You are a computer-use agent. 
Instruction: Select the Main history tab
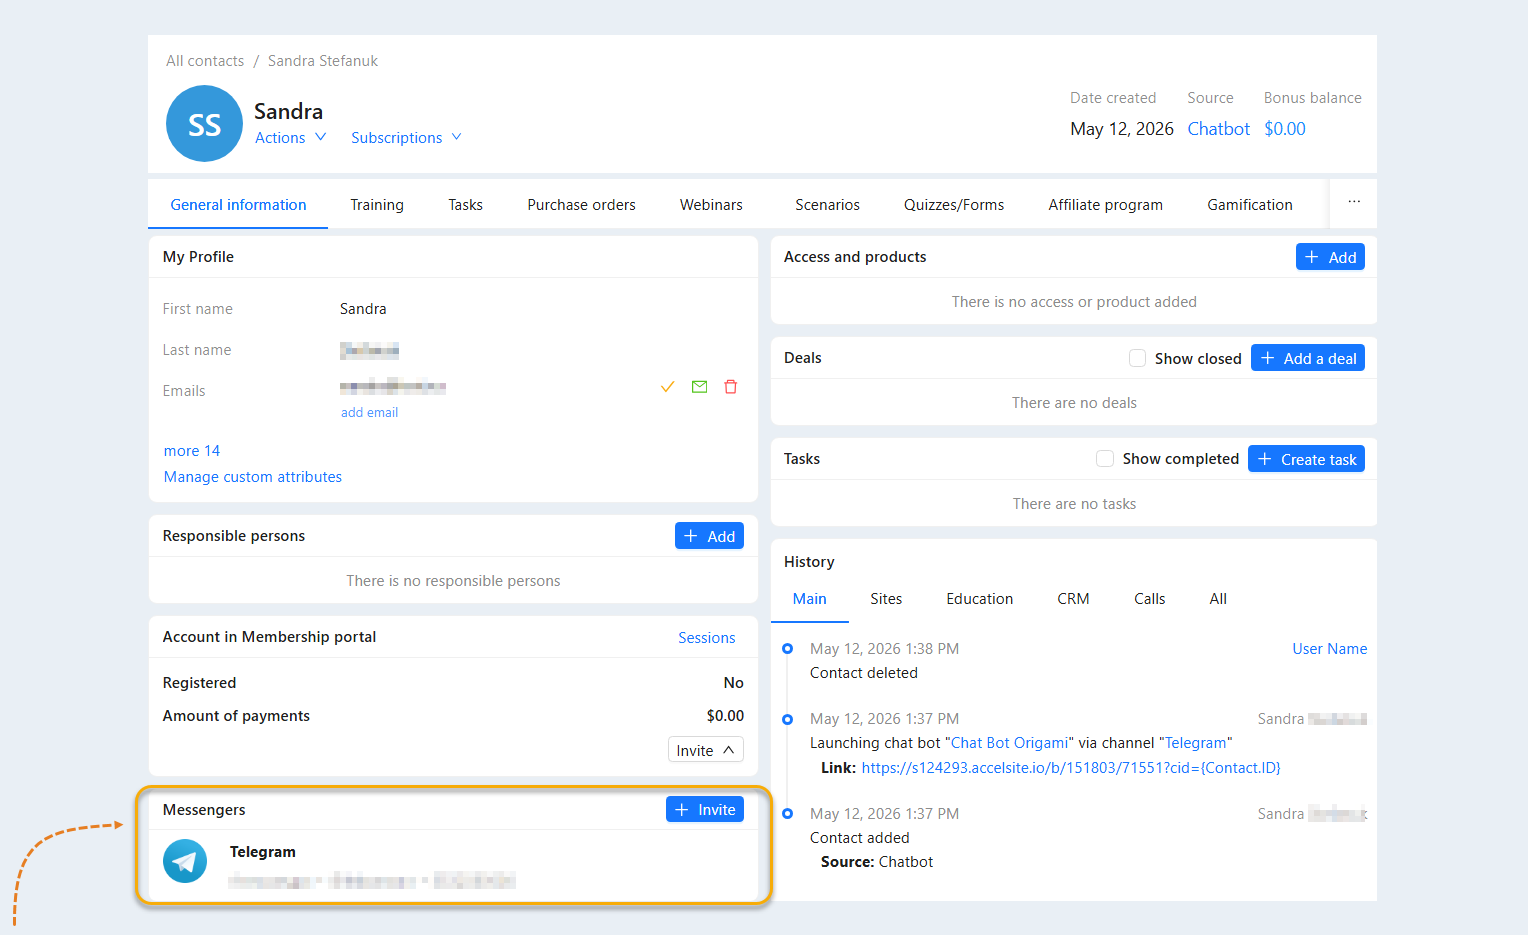coord(809,599)
